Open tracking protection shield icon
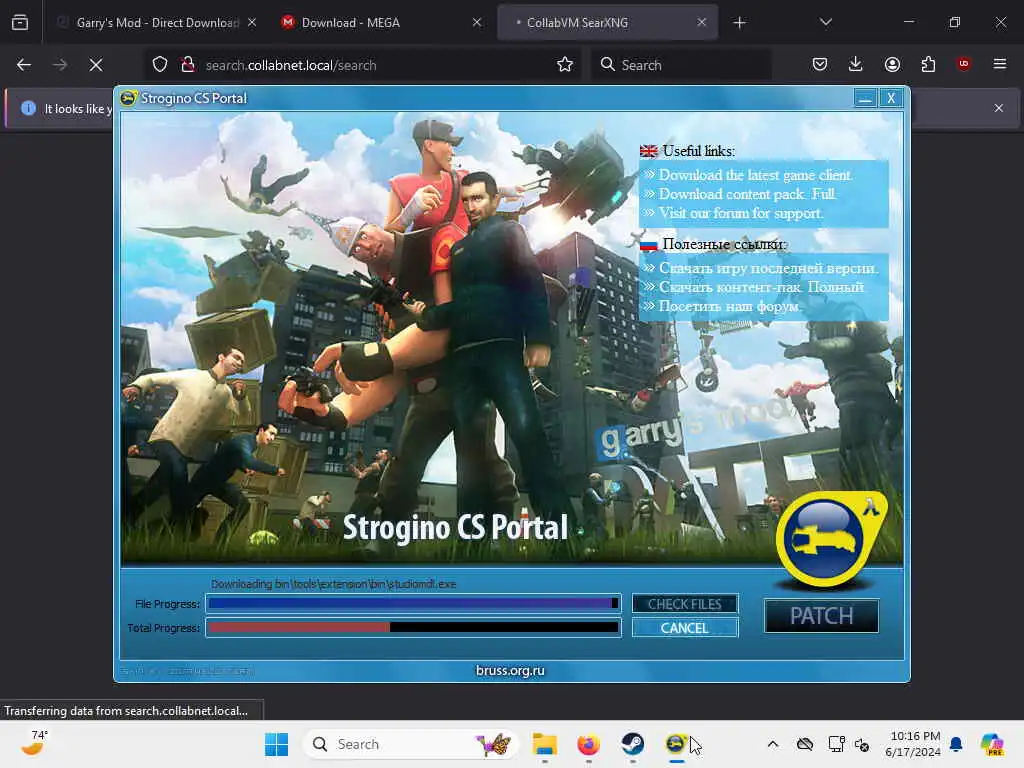 (x=160, y=64)
